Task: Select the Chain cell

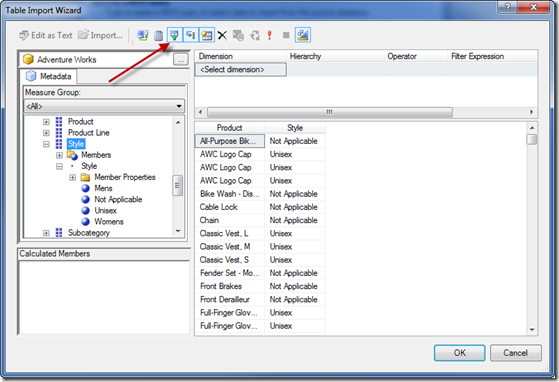Action: 230,220
